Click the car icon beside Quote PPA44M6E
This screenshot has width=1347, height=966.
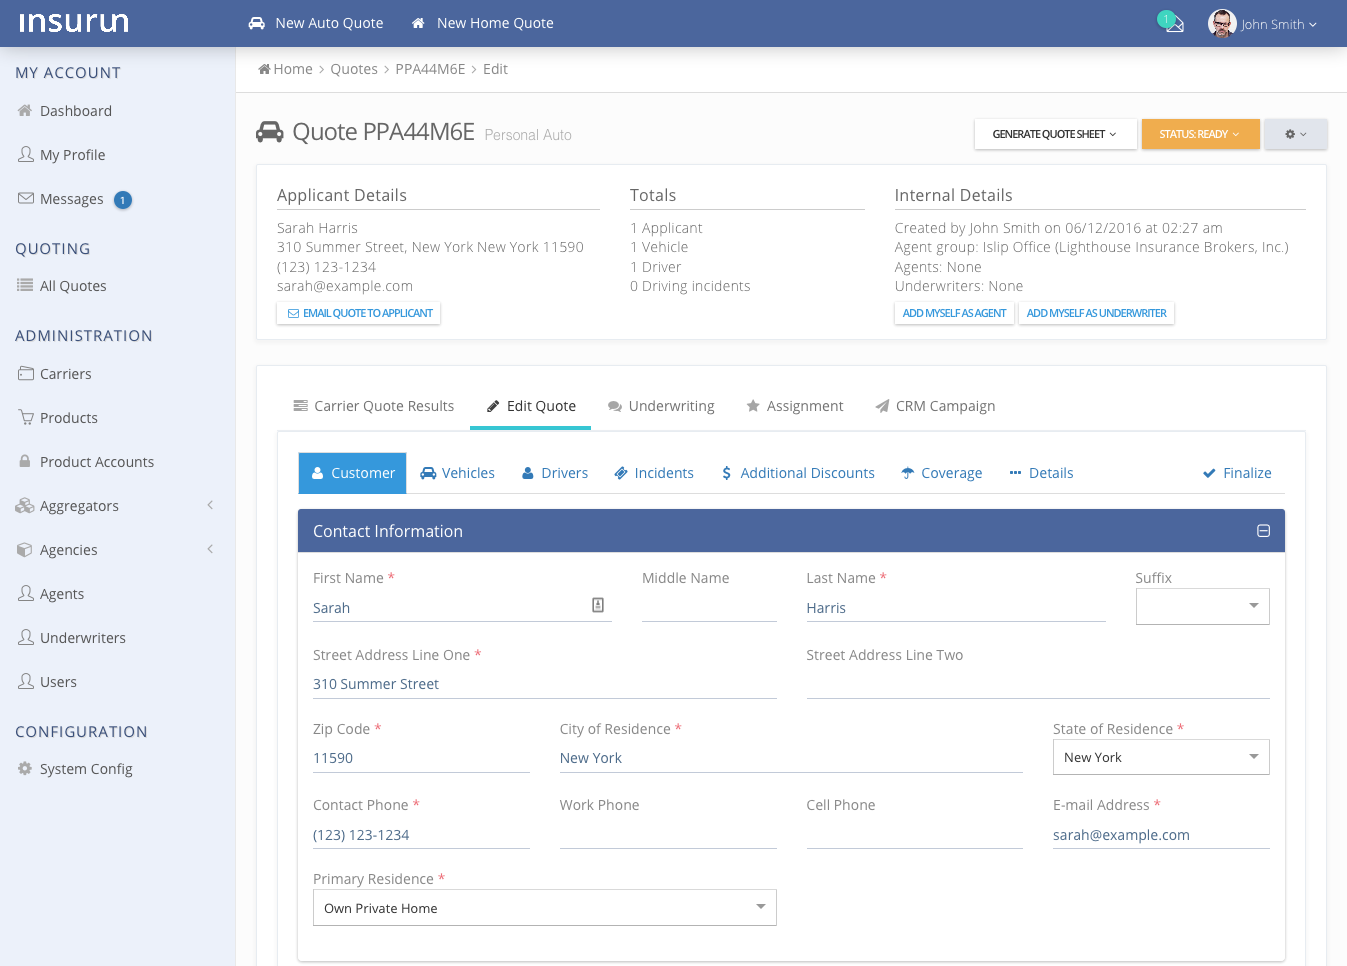tap(270, 132)
